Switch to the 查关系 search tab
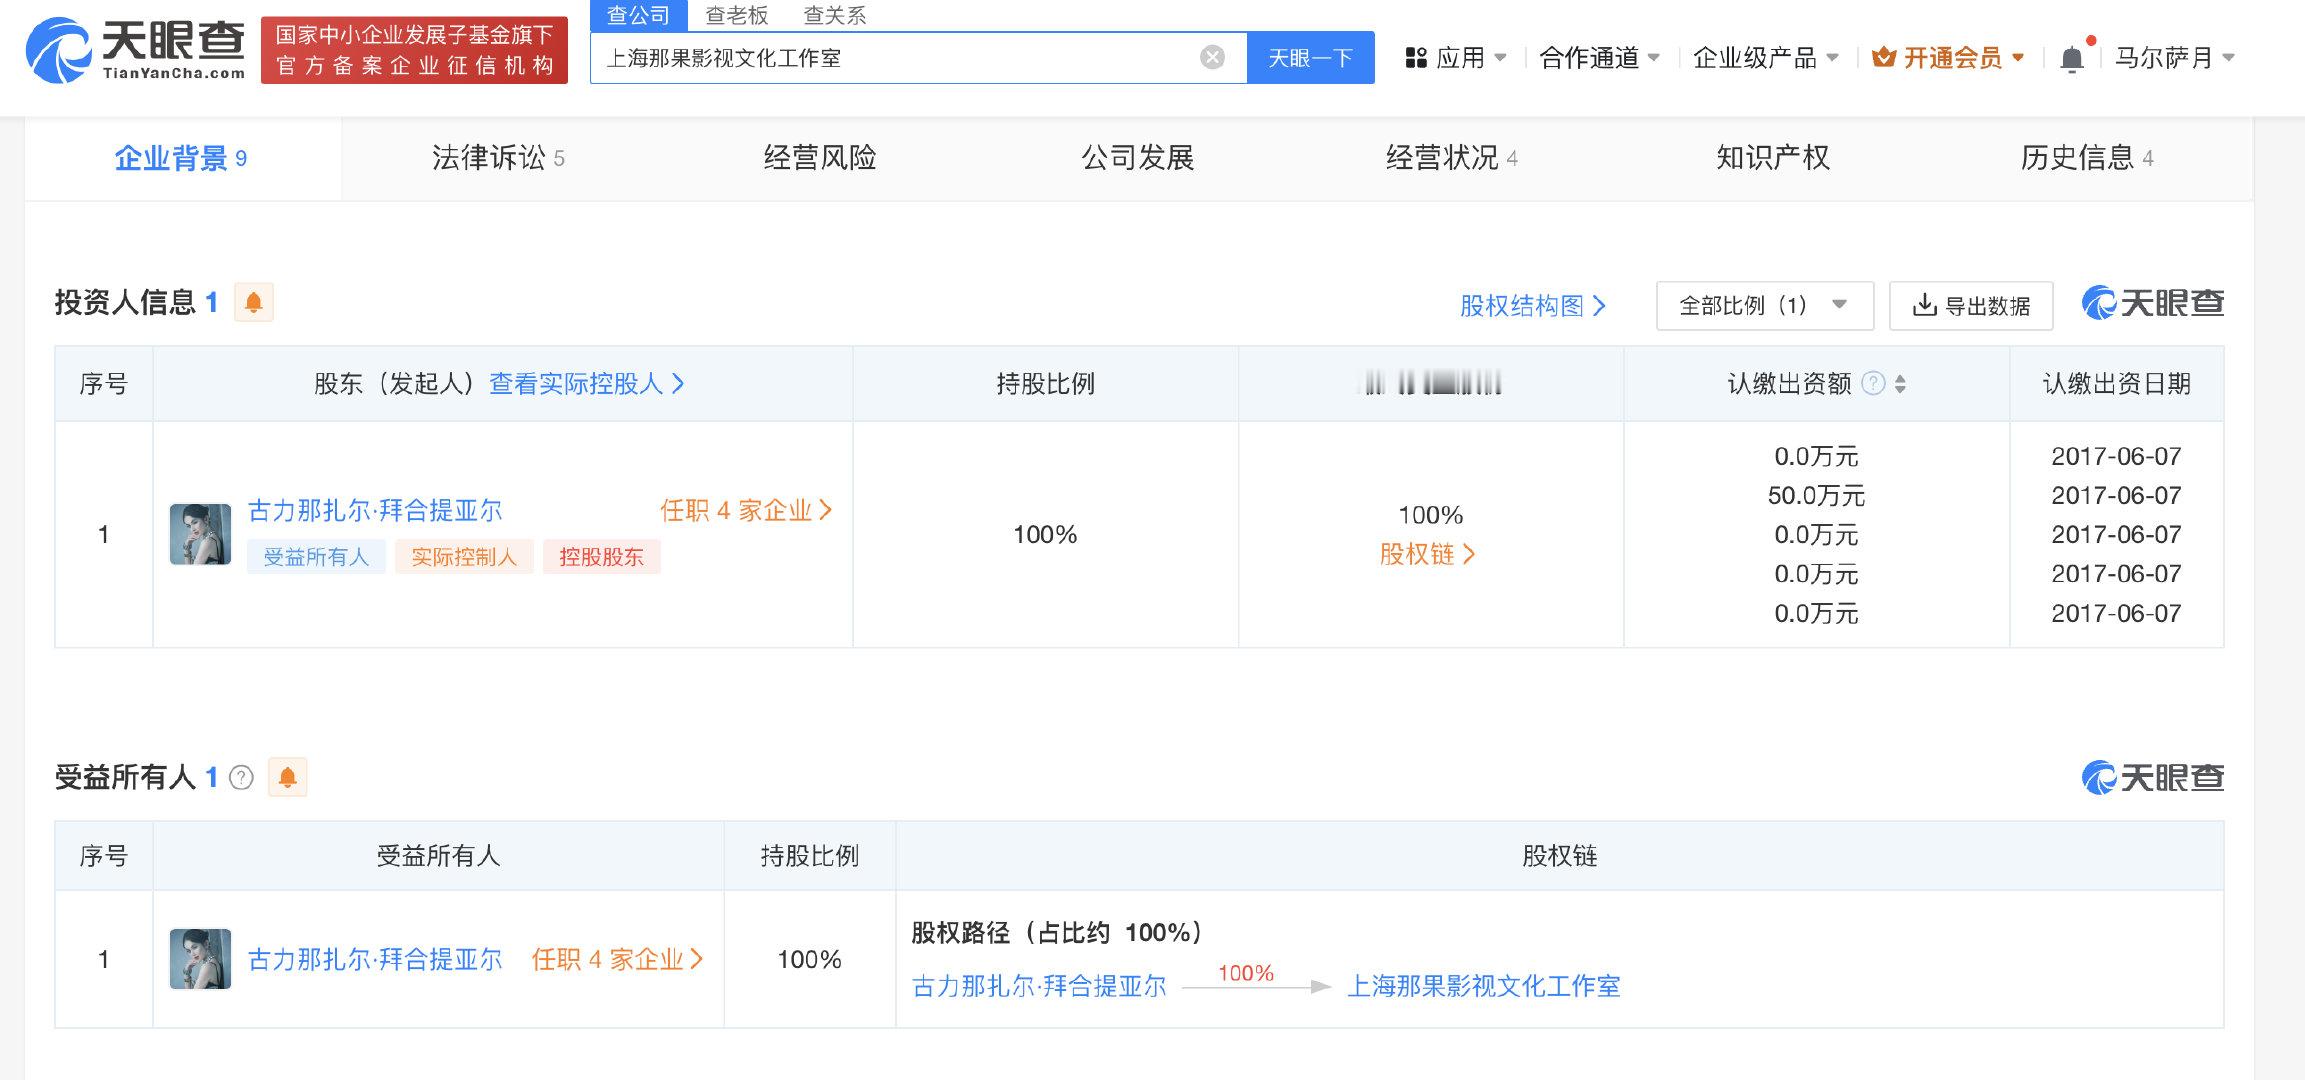The width and height of the screenshot is (2305, 1080). 835,15
